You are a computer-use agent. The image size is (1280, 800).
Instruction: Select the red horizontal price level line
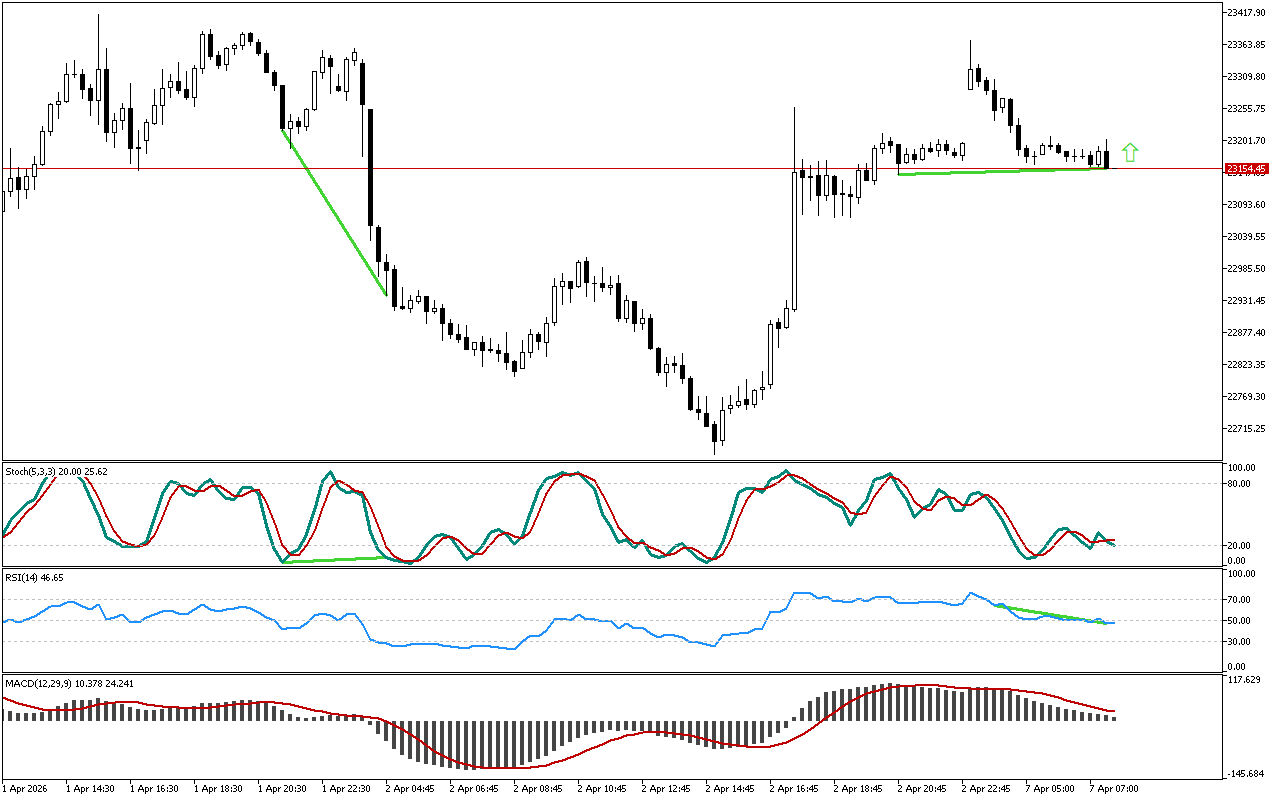click(600, 168)
